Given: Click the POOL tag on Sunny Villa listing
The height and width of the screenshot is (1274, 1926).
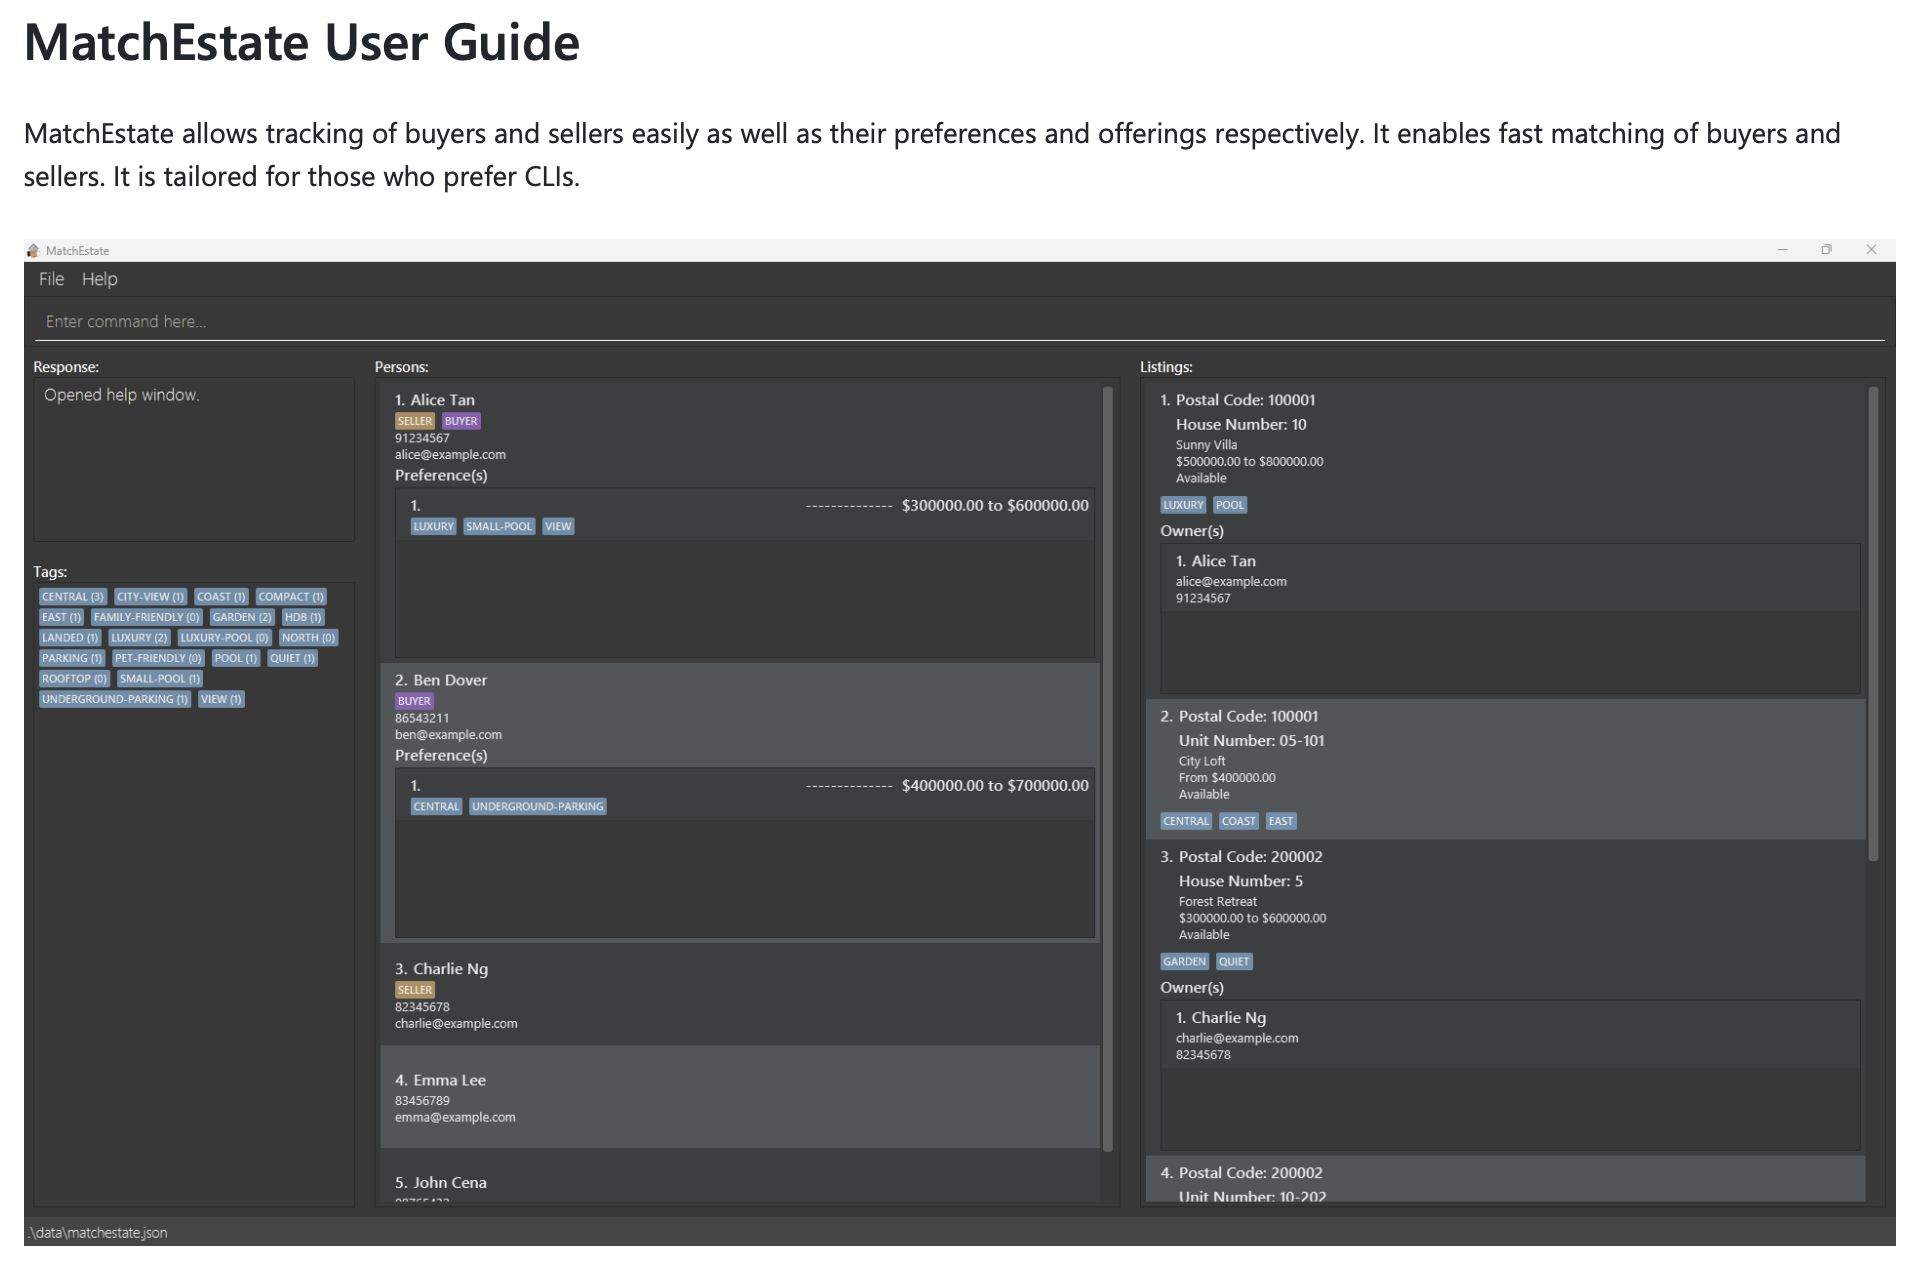Looking at the screenshot, I should tap(1230, 505).
